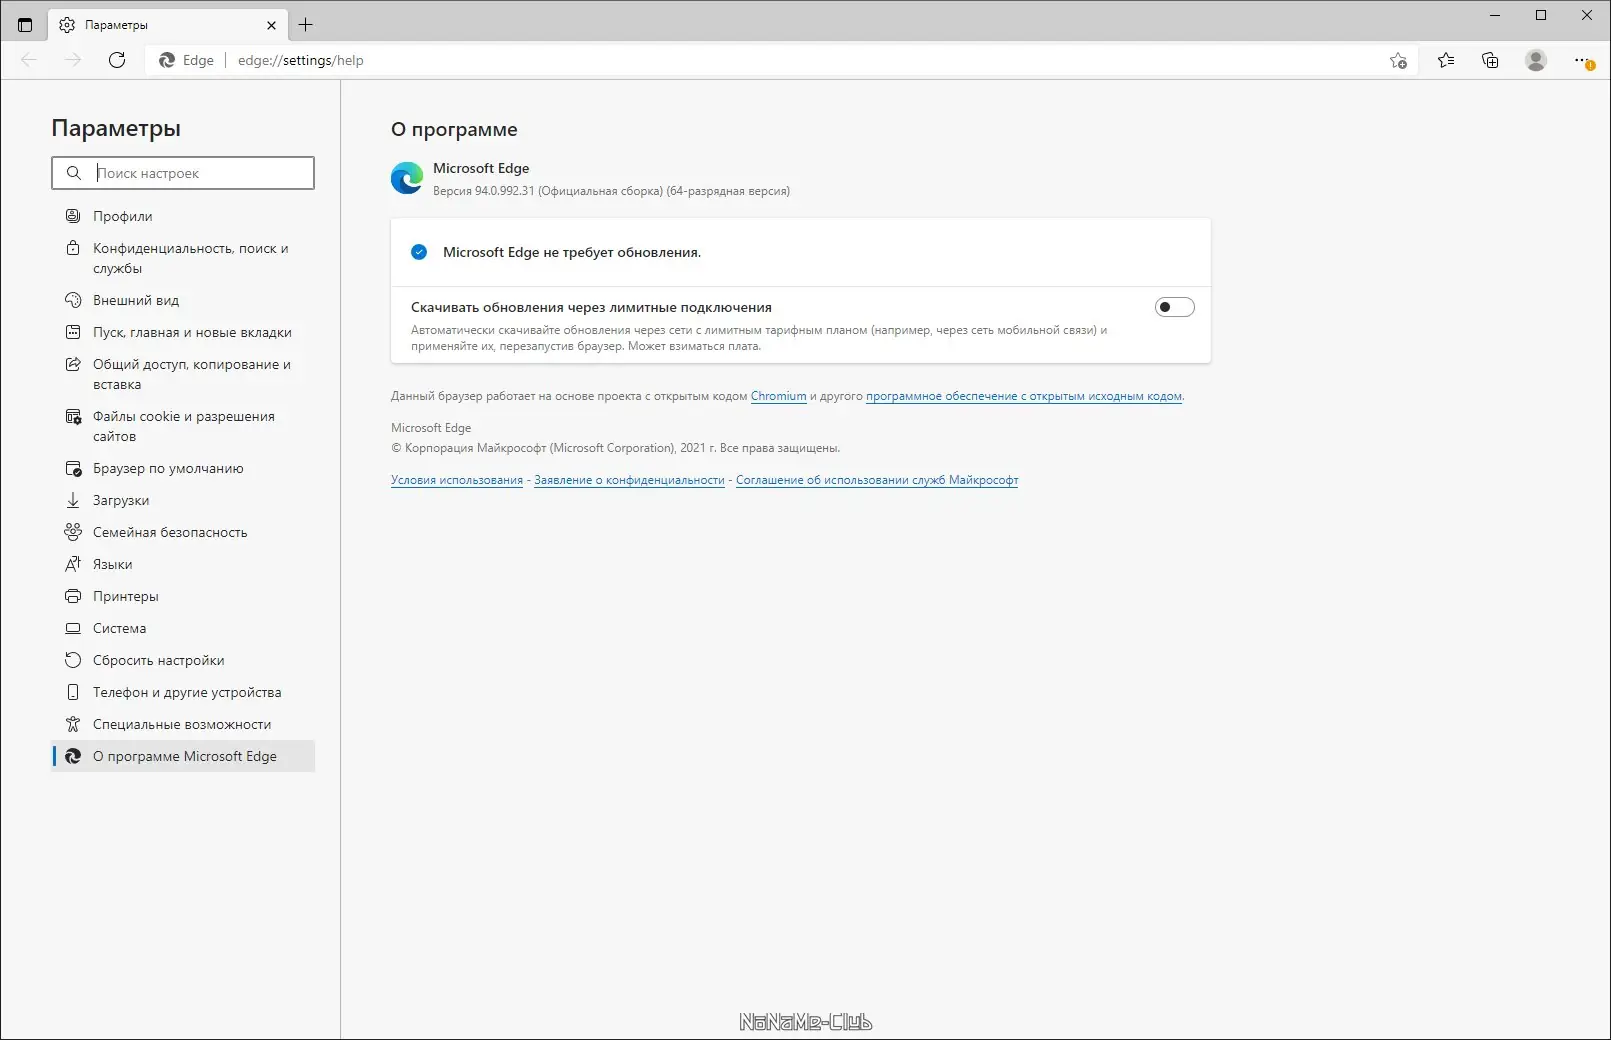This screenshot has width=1611, height=1040.
Task: Open the Settings and more menu
Action: (x=1583, y=60)
